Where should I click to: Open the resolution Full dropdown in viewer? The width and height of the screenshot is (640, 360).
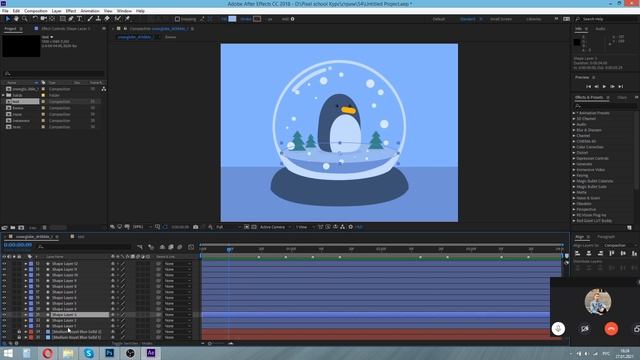229,227
